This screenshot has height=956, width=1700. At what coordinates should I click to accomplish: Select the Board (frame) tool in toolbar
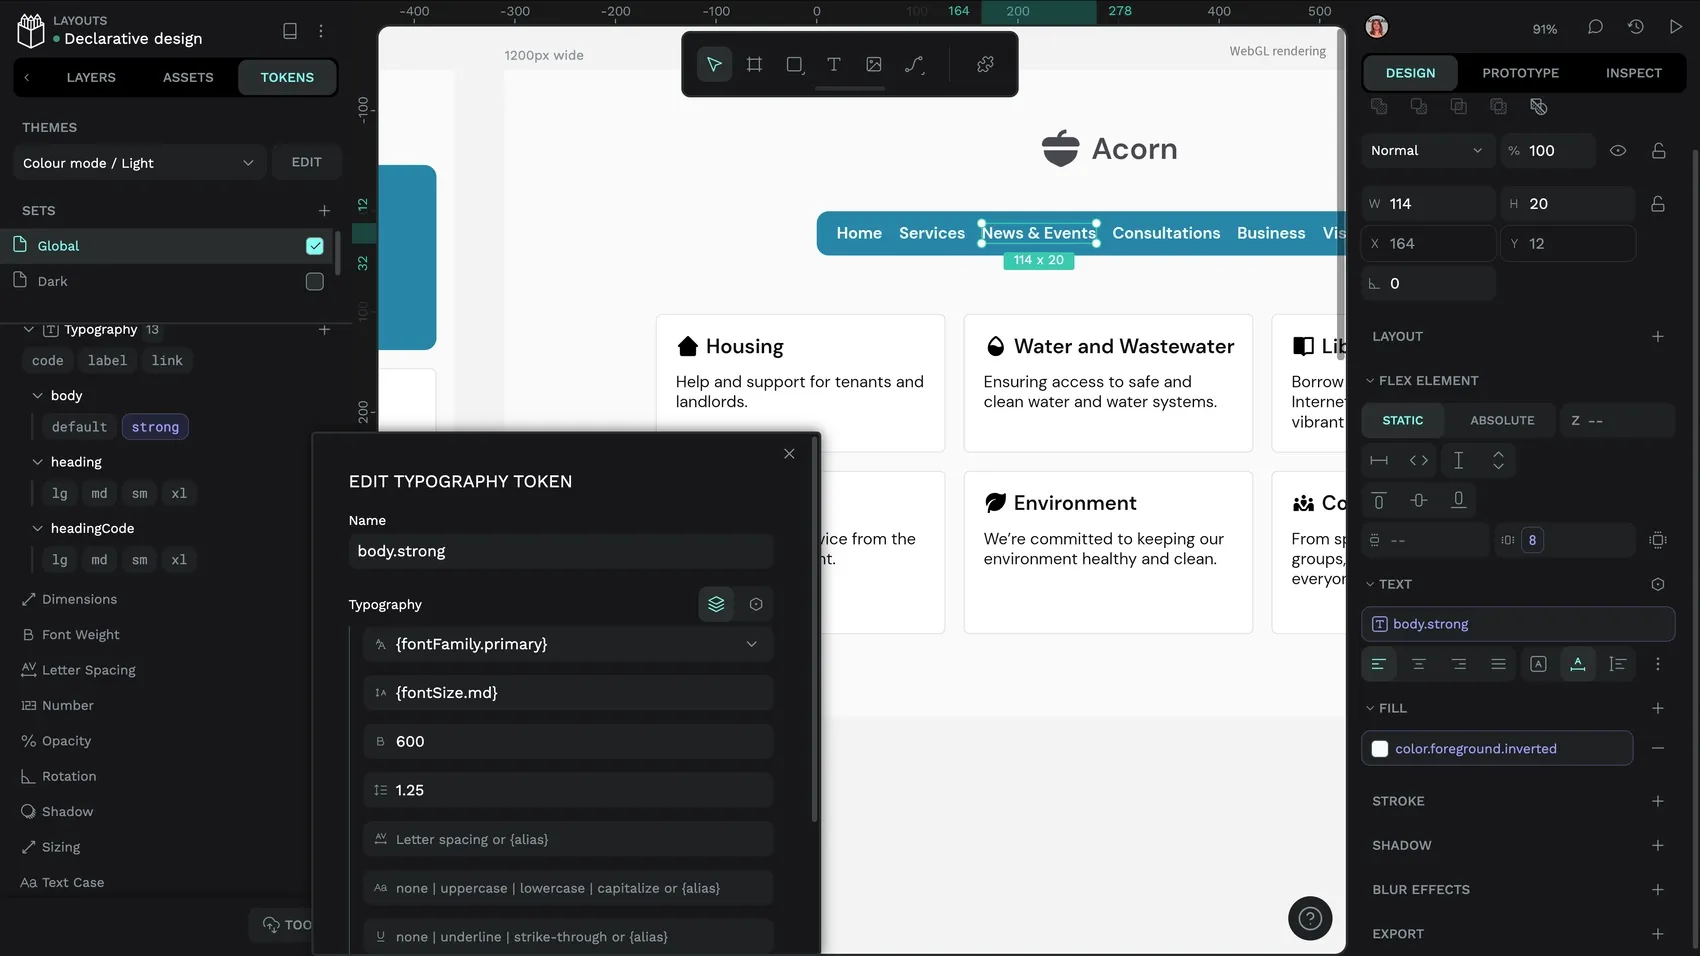coord(754,64)
